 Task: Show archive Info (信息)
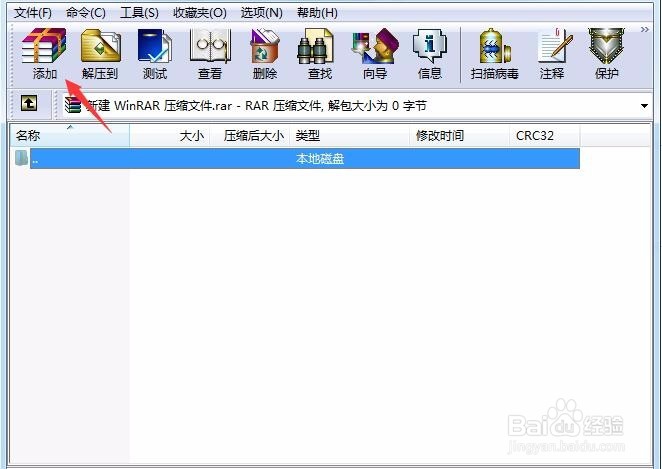(x=430, y=54)
